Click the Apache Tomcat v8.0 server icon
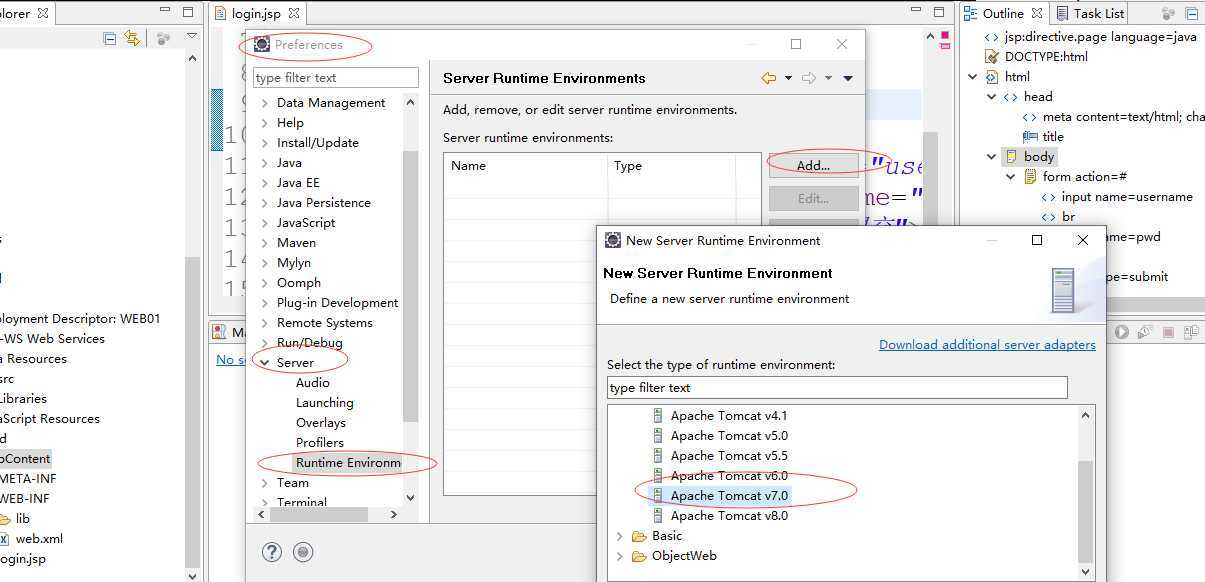This screenshot has height=582, width=1205. pos(658,516)
